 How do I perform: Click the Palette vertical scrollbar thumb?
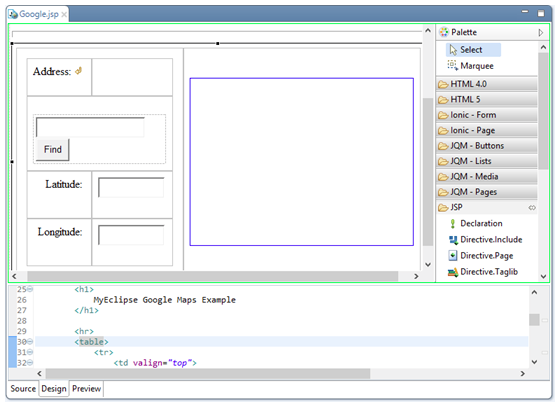pos(543,111)
